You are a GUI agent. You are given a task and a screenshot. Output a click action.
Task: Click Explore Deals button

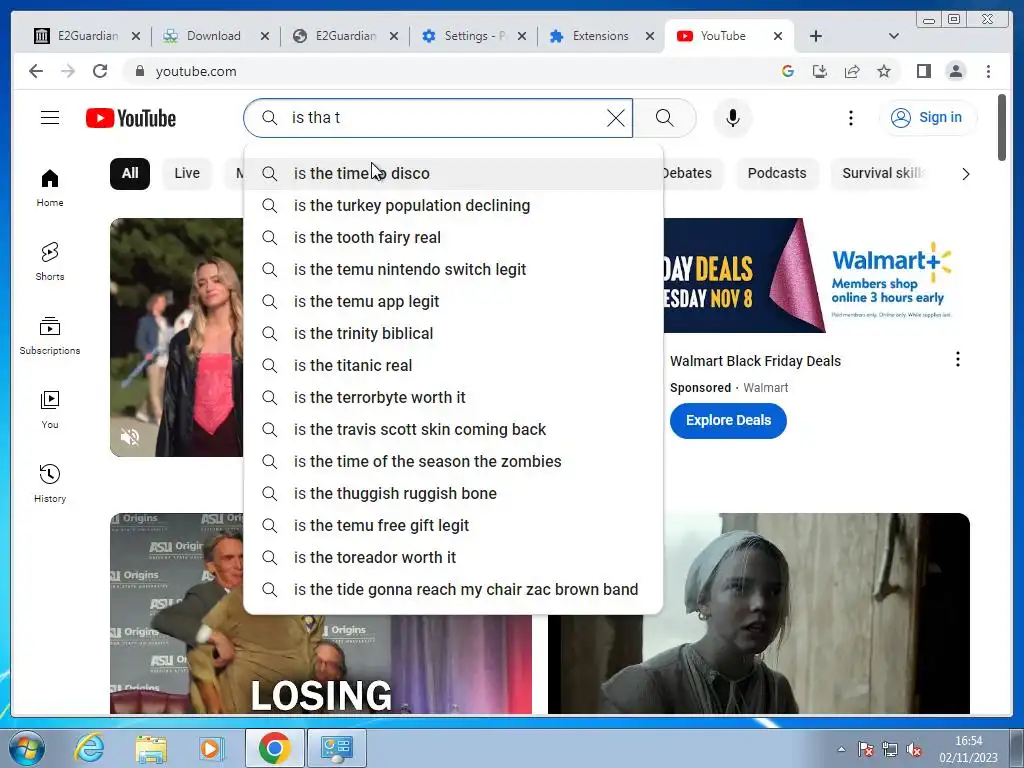(728, 421)
